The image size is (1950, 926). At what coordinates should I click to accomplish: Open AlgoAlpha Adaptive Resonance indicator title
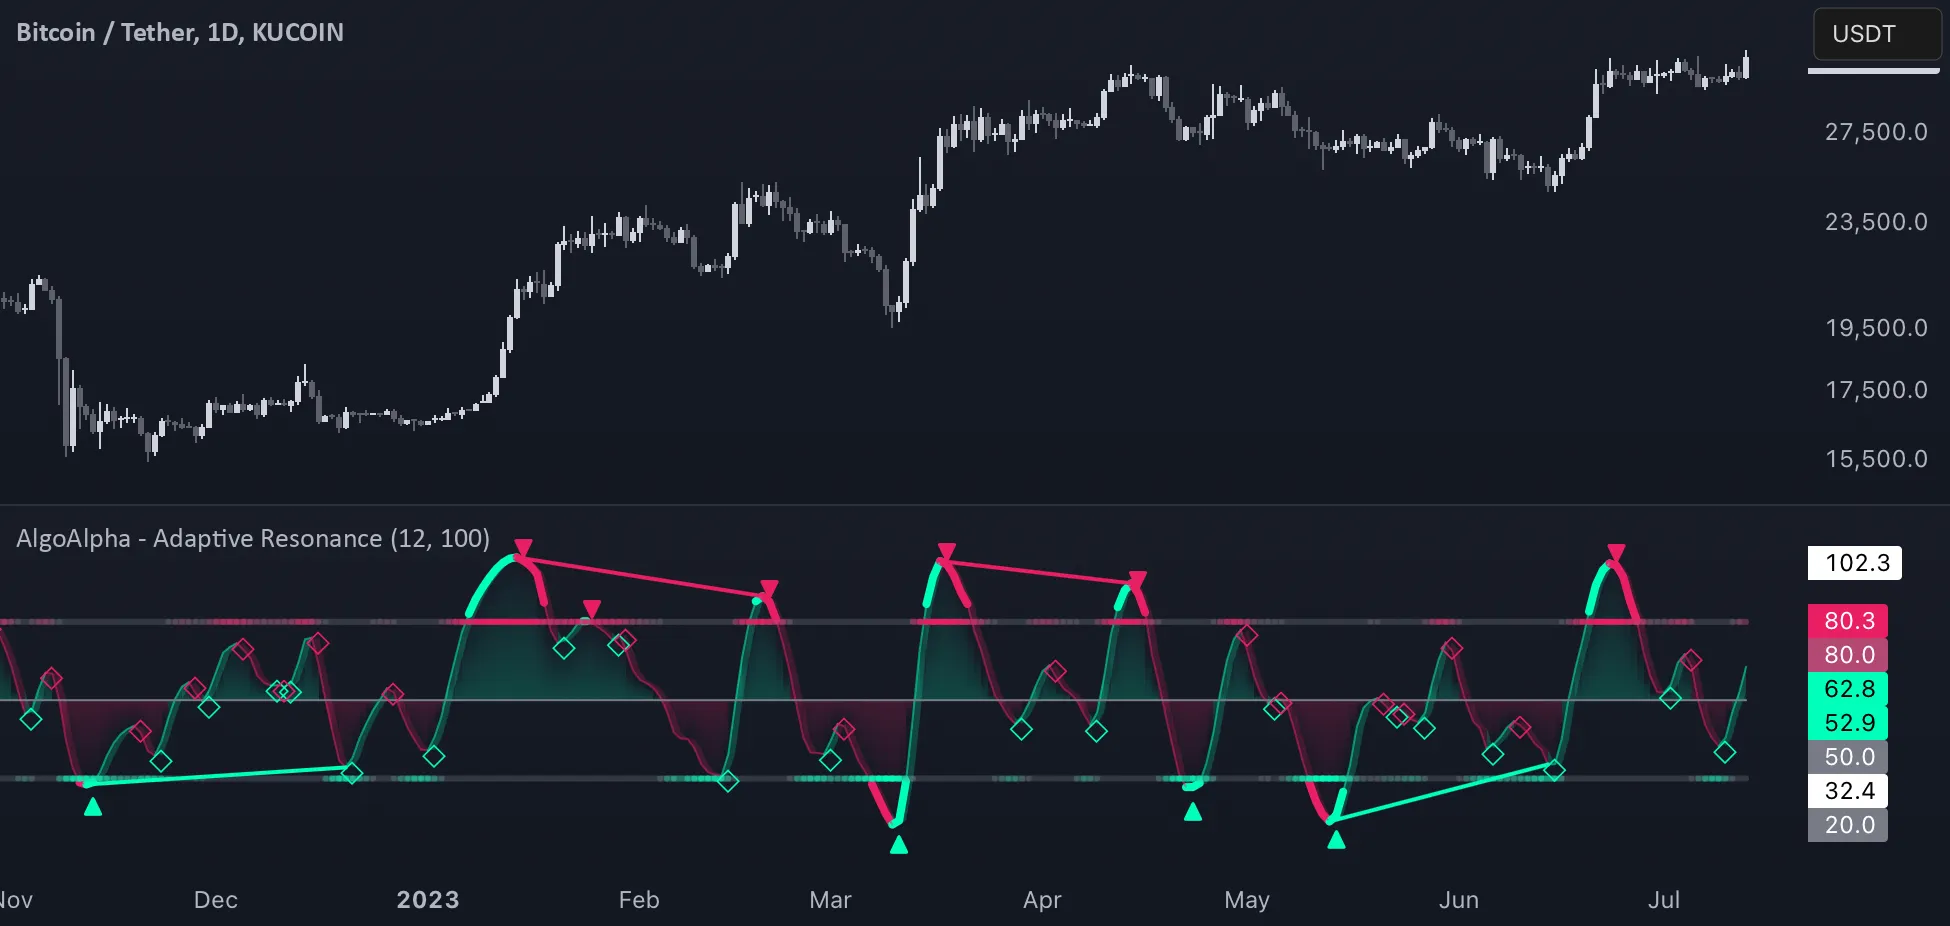coord(253,539)
